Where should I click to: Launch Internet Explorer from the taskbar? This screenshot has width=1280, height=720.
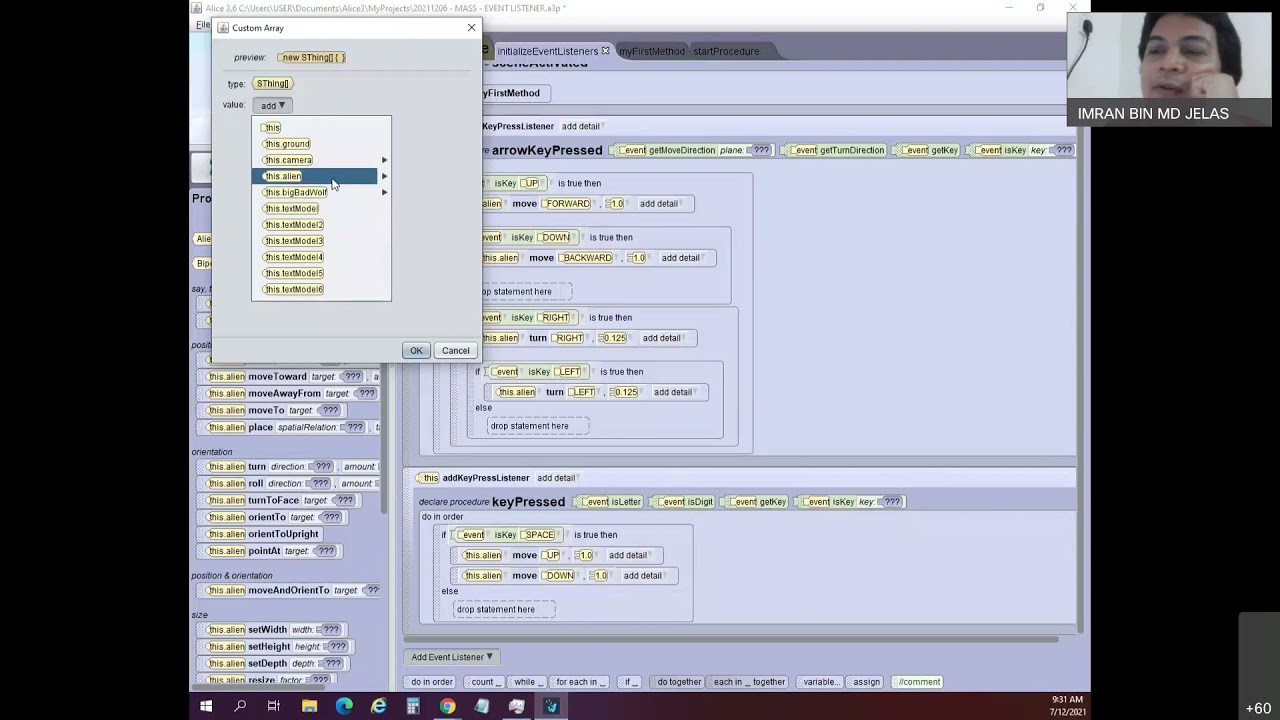coord(379,707)
